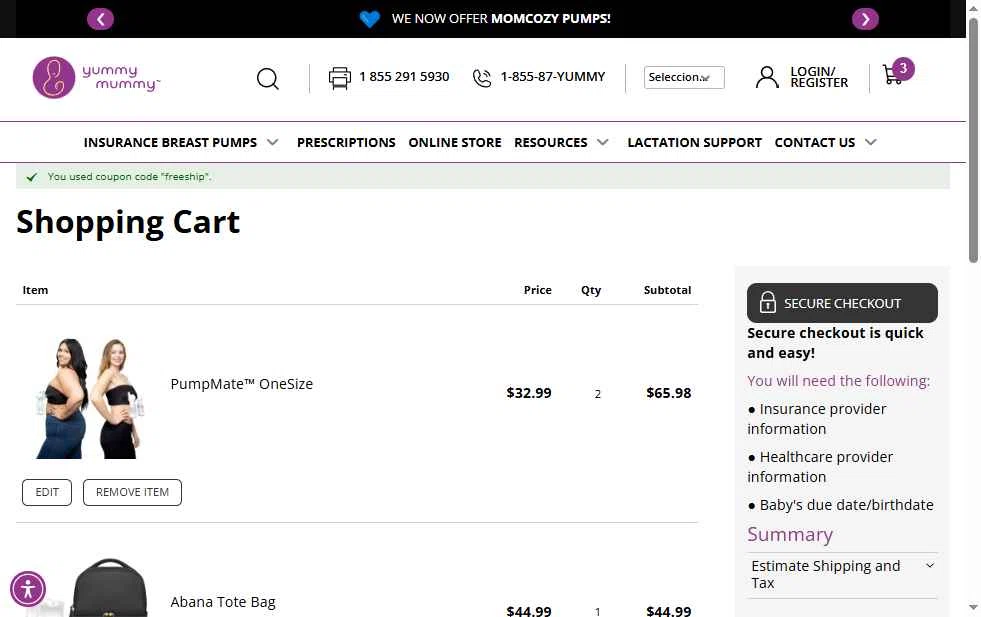Click the Summary heading
The image size is (981, 617).
[790, 535]
